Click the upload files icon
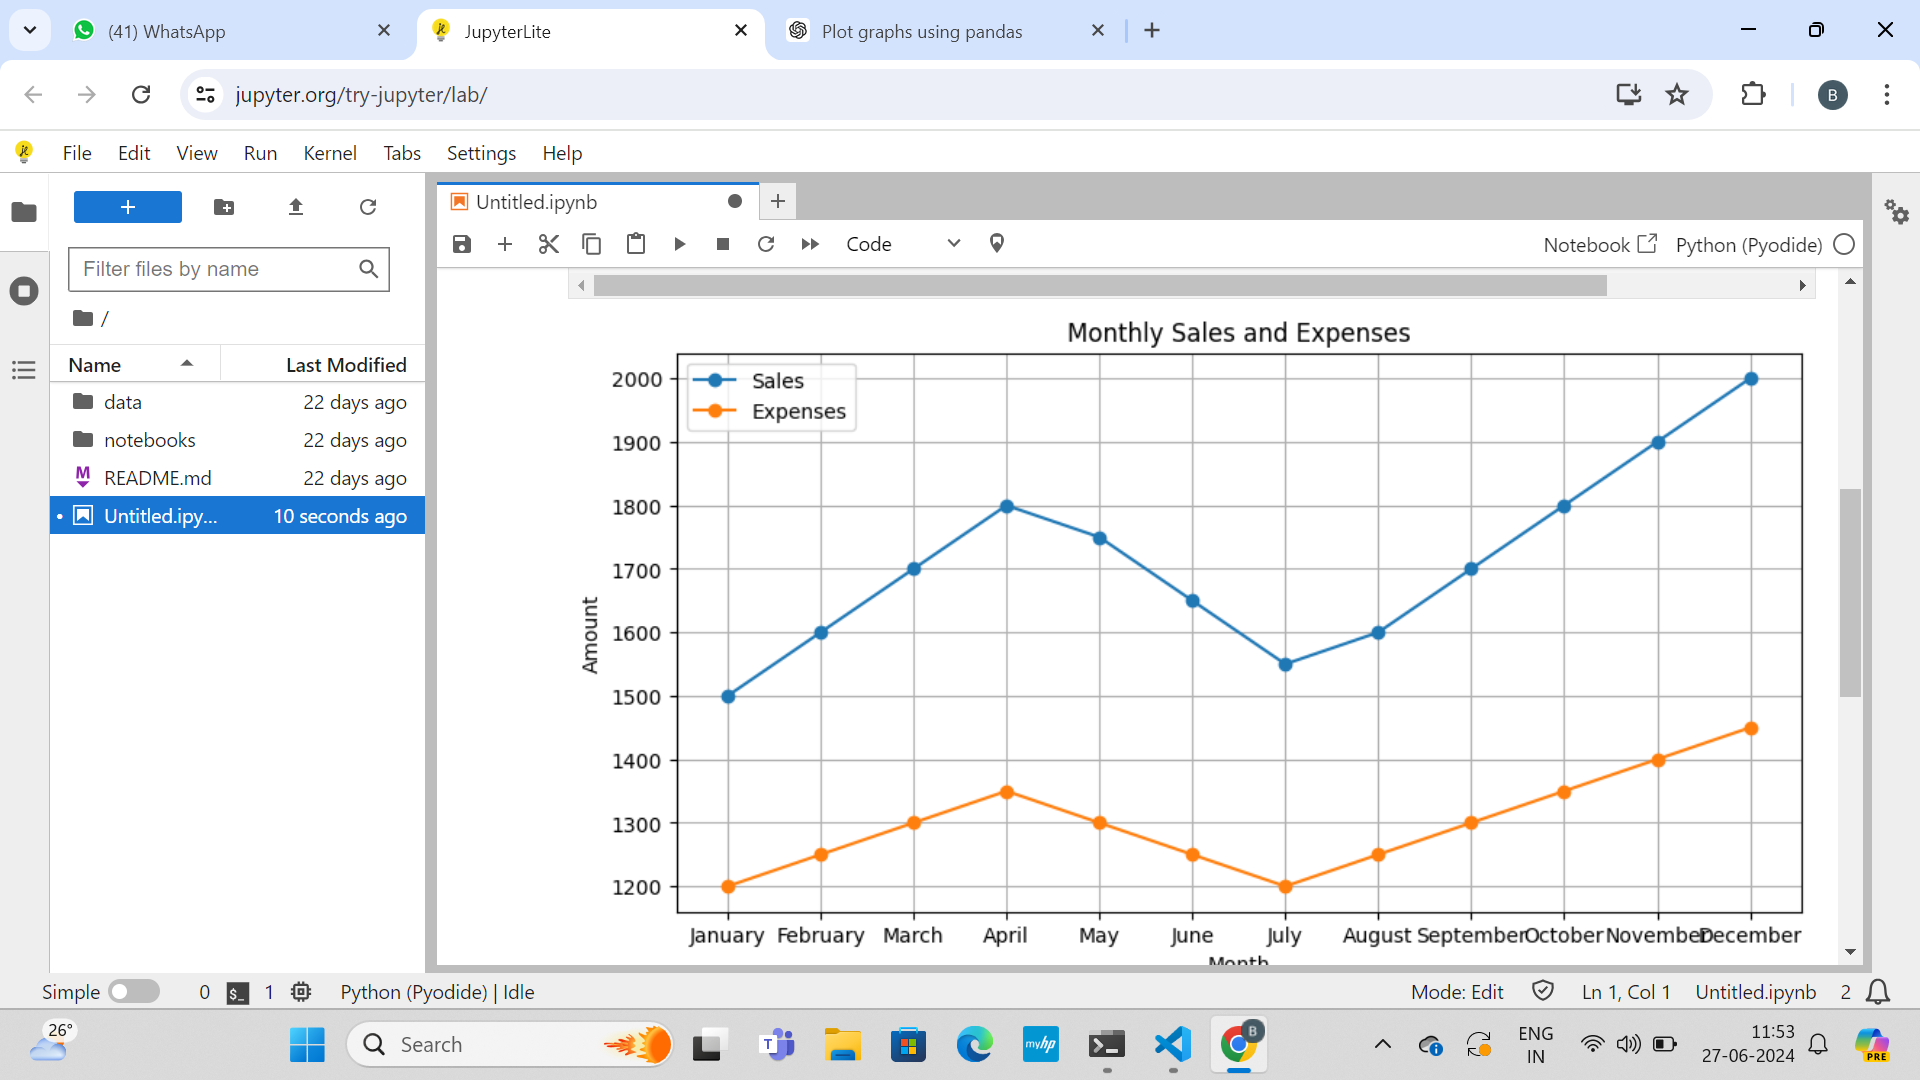The image size is (1920, 1080). 296,207
